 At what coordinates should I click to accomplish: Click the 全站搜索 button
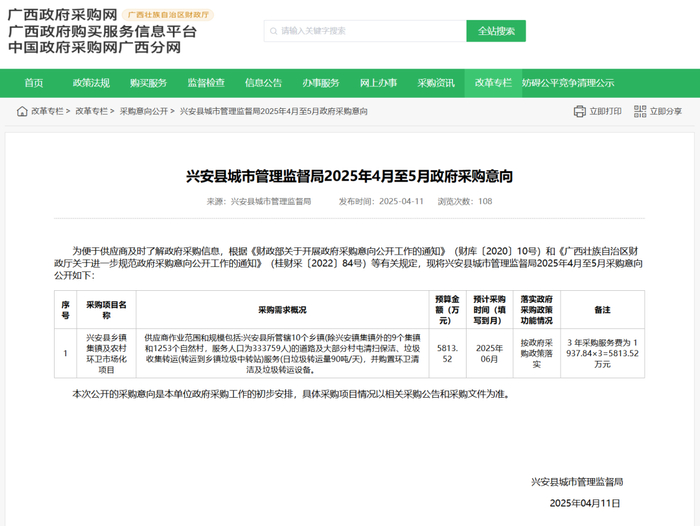click(496, 31)
